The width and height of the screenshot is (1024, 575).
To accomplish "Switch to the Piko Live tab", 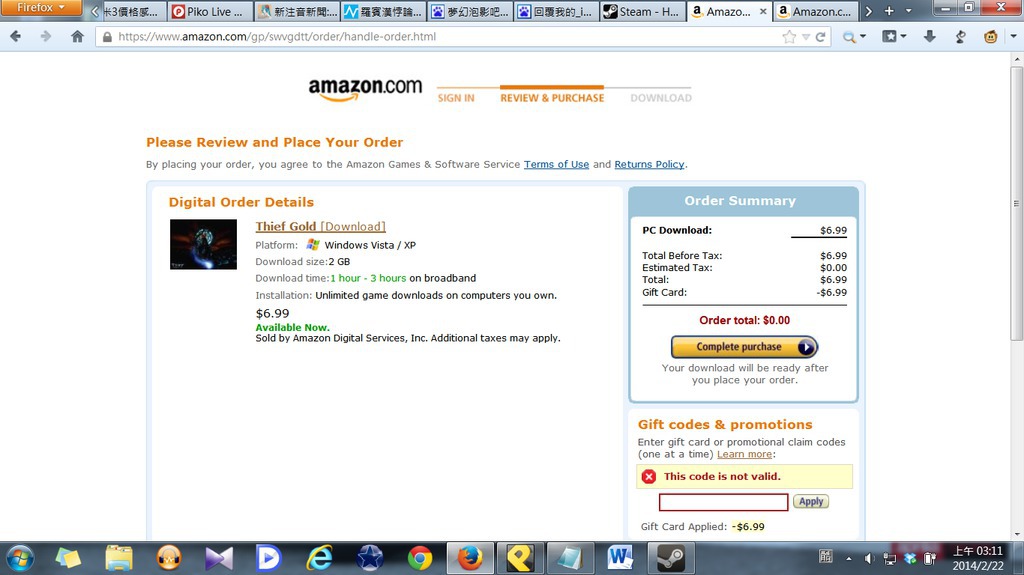I will [x=210, y=12].
